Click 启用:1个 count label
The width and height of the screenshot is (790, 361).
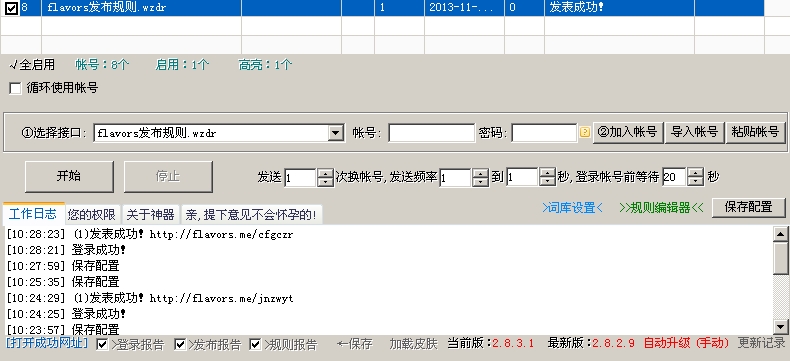click(182, 65)
